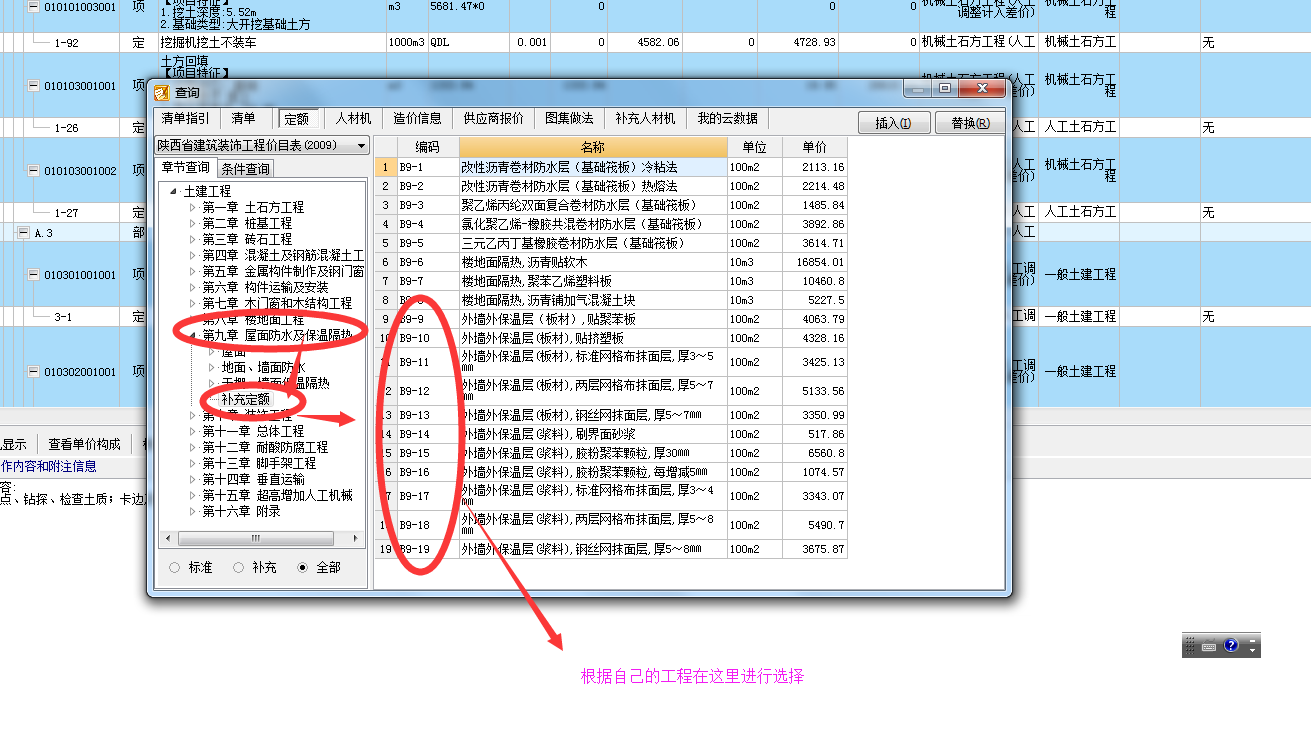Click the 编码 column header
Viewport: 1311px width, 730px height.
tap(427, 147)
